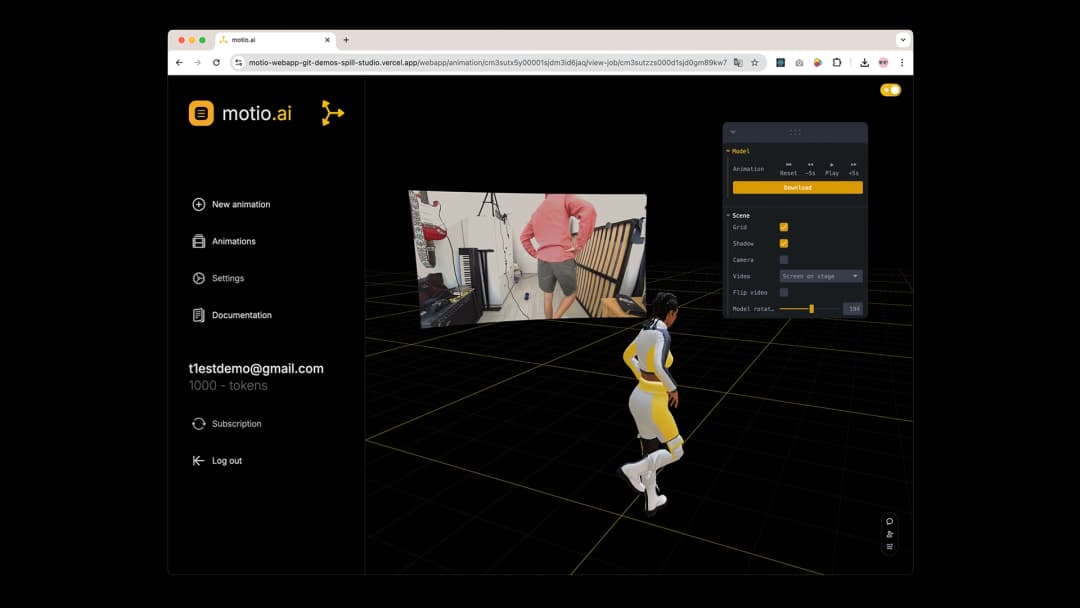Open the Video 'Screen on stage' dropdown
Viewport: 1080px width, 608px height.
(x=820, y=276)
